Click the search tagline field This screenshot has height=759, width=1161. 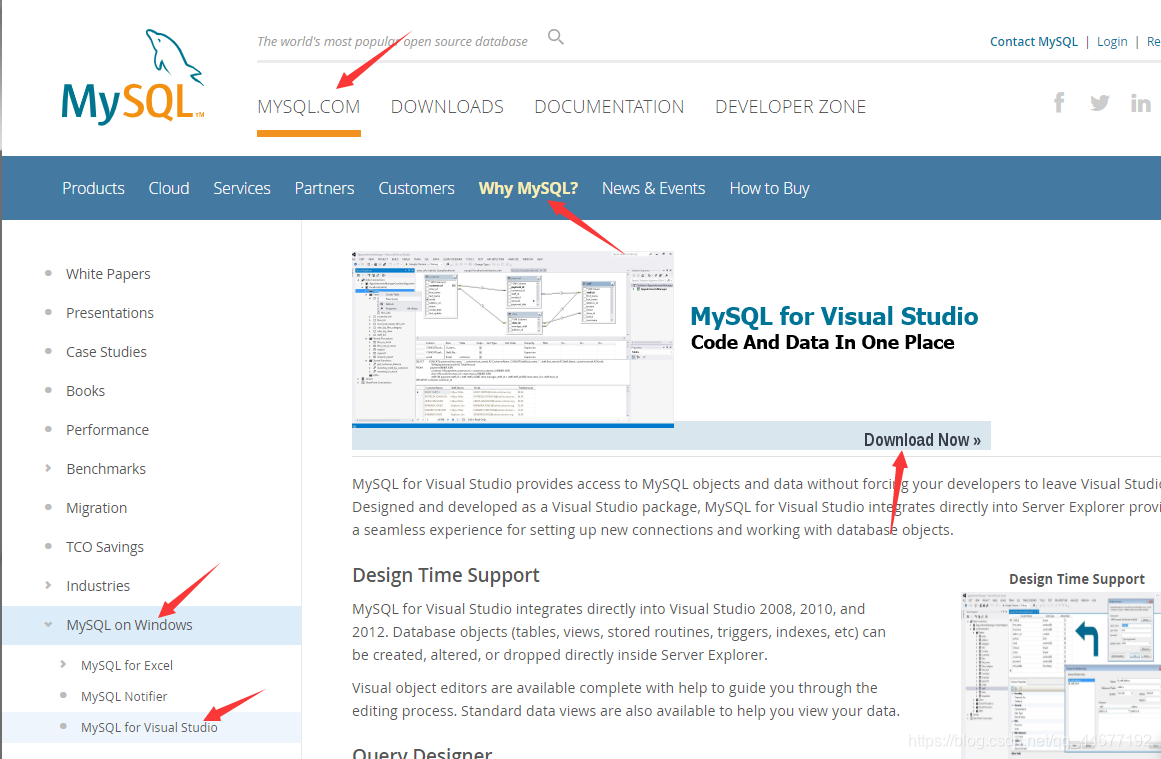tap(392, 41)
